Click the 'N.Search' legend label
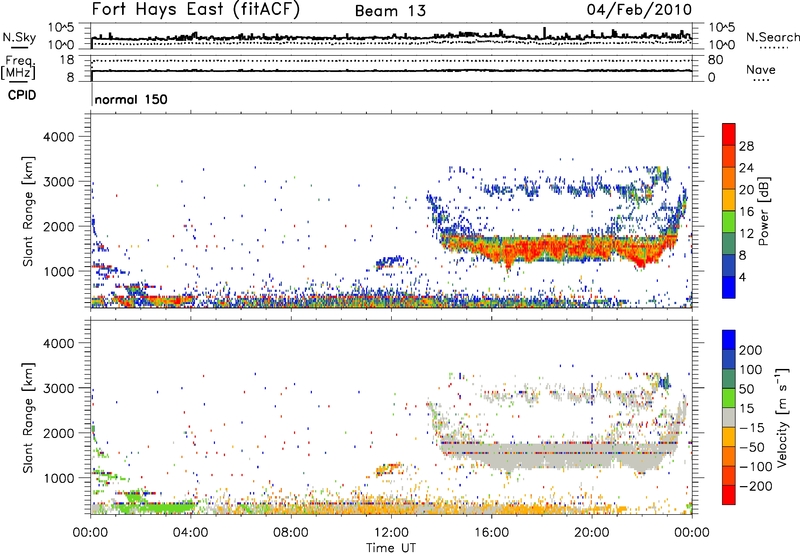The width and height of the screenshot is (800, 554). click(x=772, y=37)
